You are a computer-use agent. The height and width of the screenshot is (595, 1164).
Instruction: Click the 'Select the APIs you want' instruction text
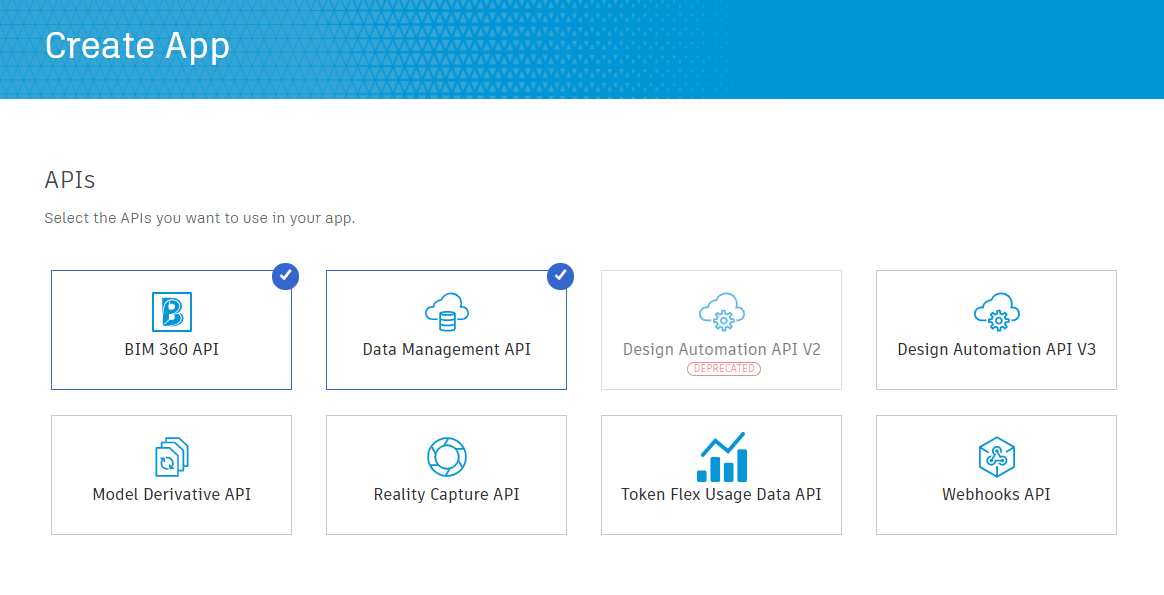tap(200, 219)
